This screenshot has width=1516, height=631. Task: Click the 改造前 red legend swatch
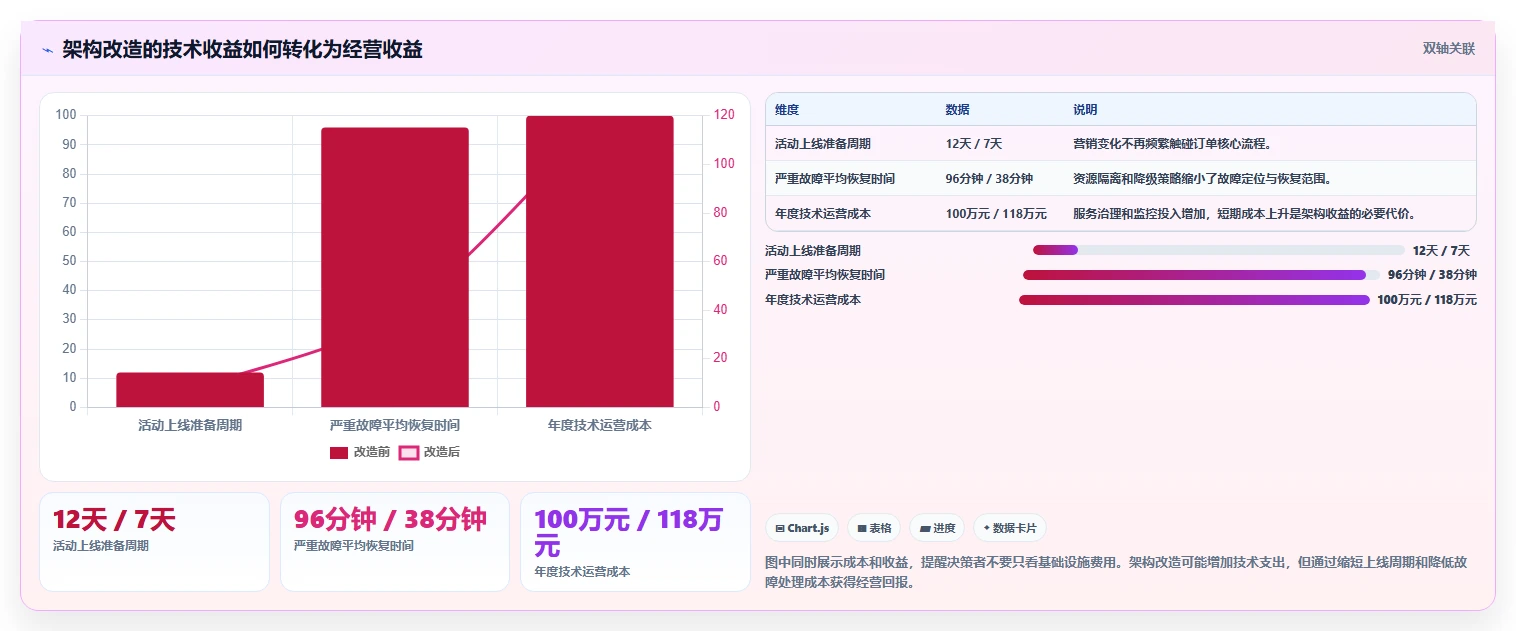(x=339, y=453)
